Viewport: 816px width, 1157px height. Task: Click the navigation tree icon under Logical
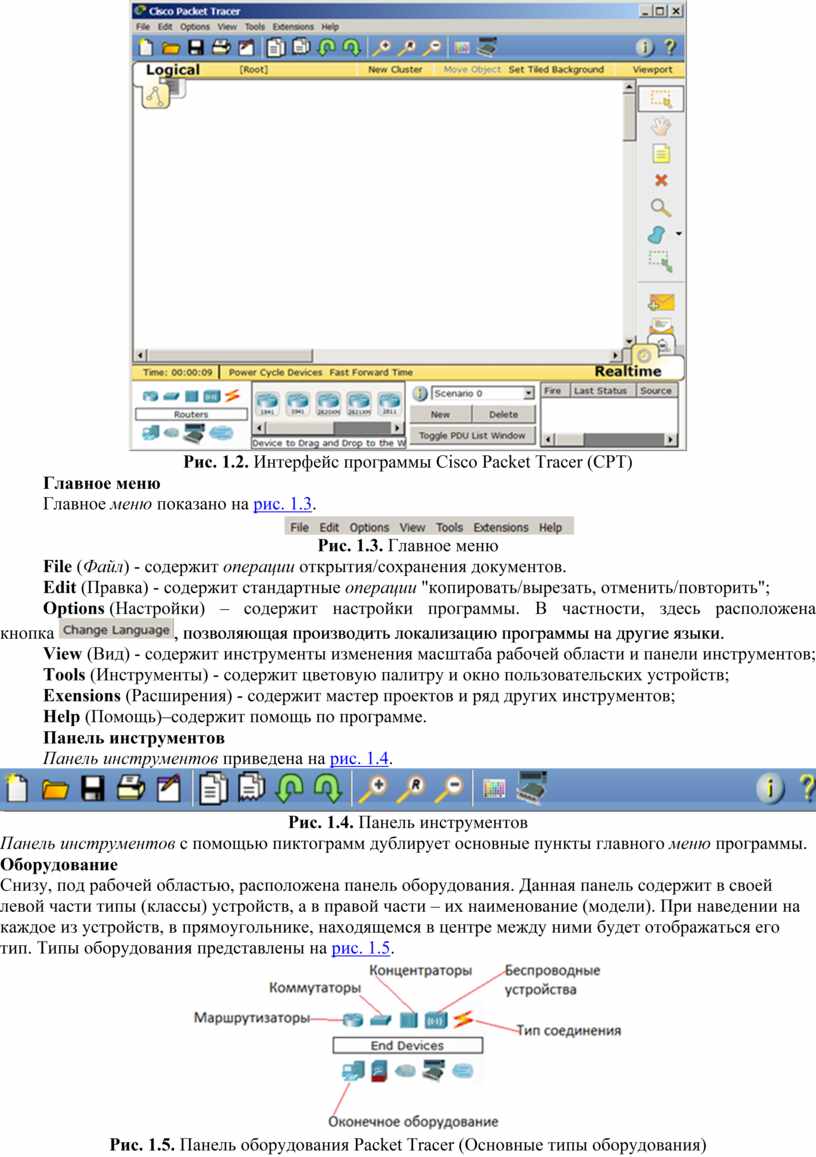[154, 96]
